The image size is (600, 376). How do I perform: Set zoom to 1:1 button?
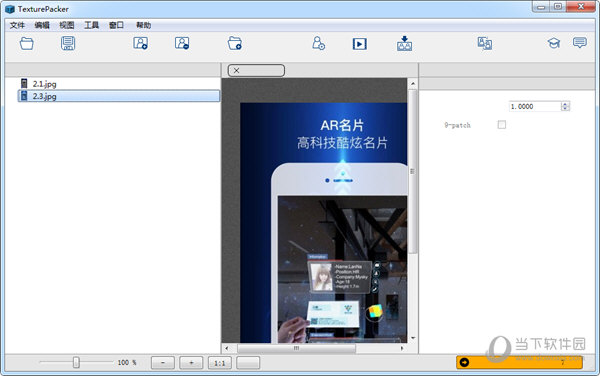pyautogui.click(x=220, y=363)
